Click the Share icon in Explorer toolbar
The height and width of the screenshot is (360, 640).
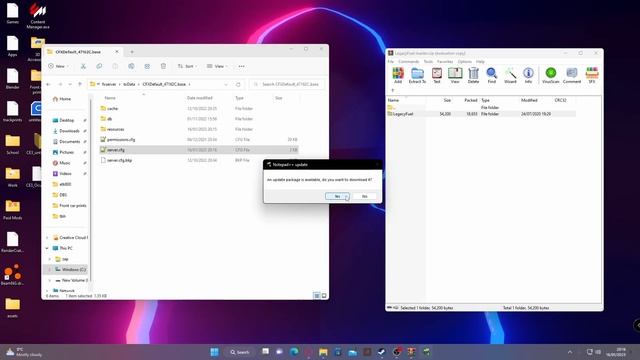coord(147,66)
